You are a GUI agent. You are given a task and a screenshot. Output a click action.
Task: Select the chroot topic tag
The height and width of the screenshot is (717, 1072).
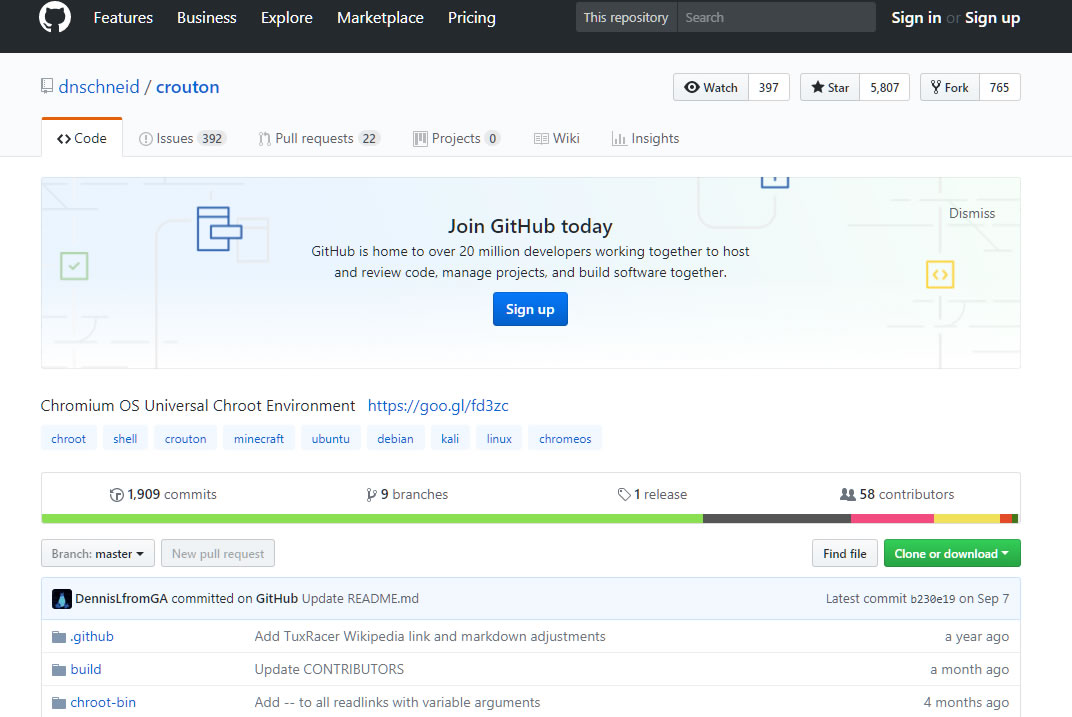(x=68, y=439)
